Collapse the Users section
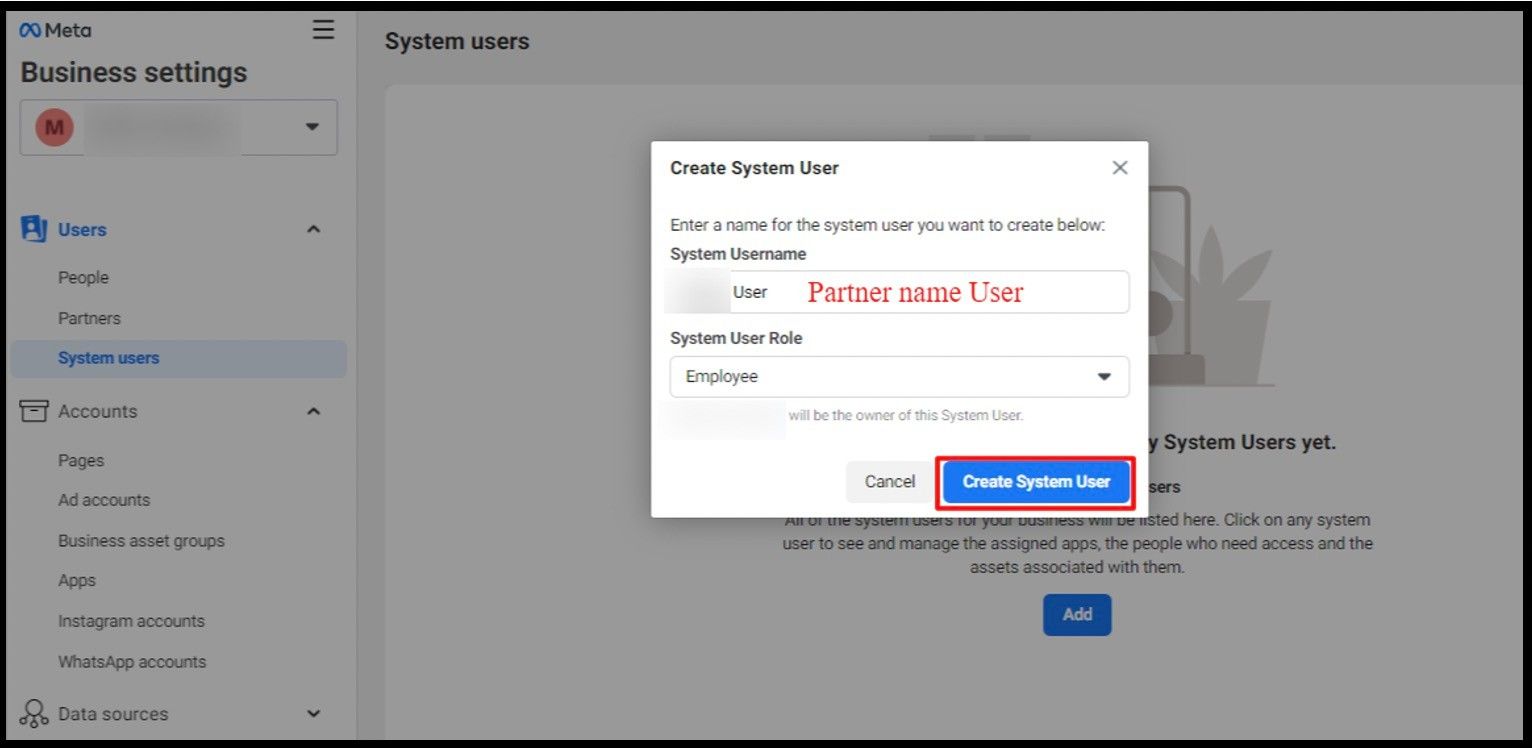Image resolution: width=1532 pixels, height=748 pixels. point(313,229)
